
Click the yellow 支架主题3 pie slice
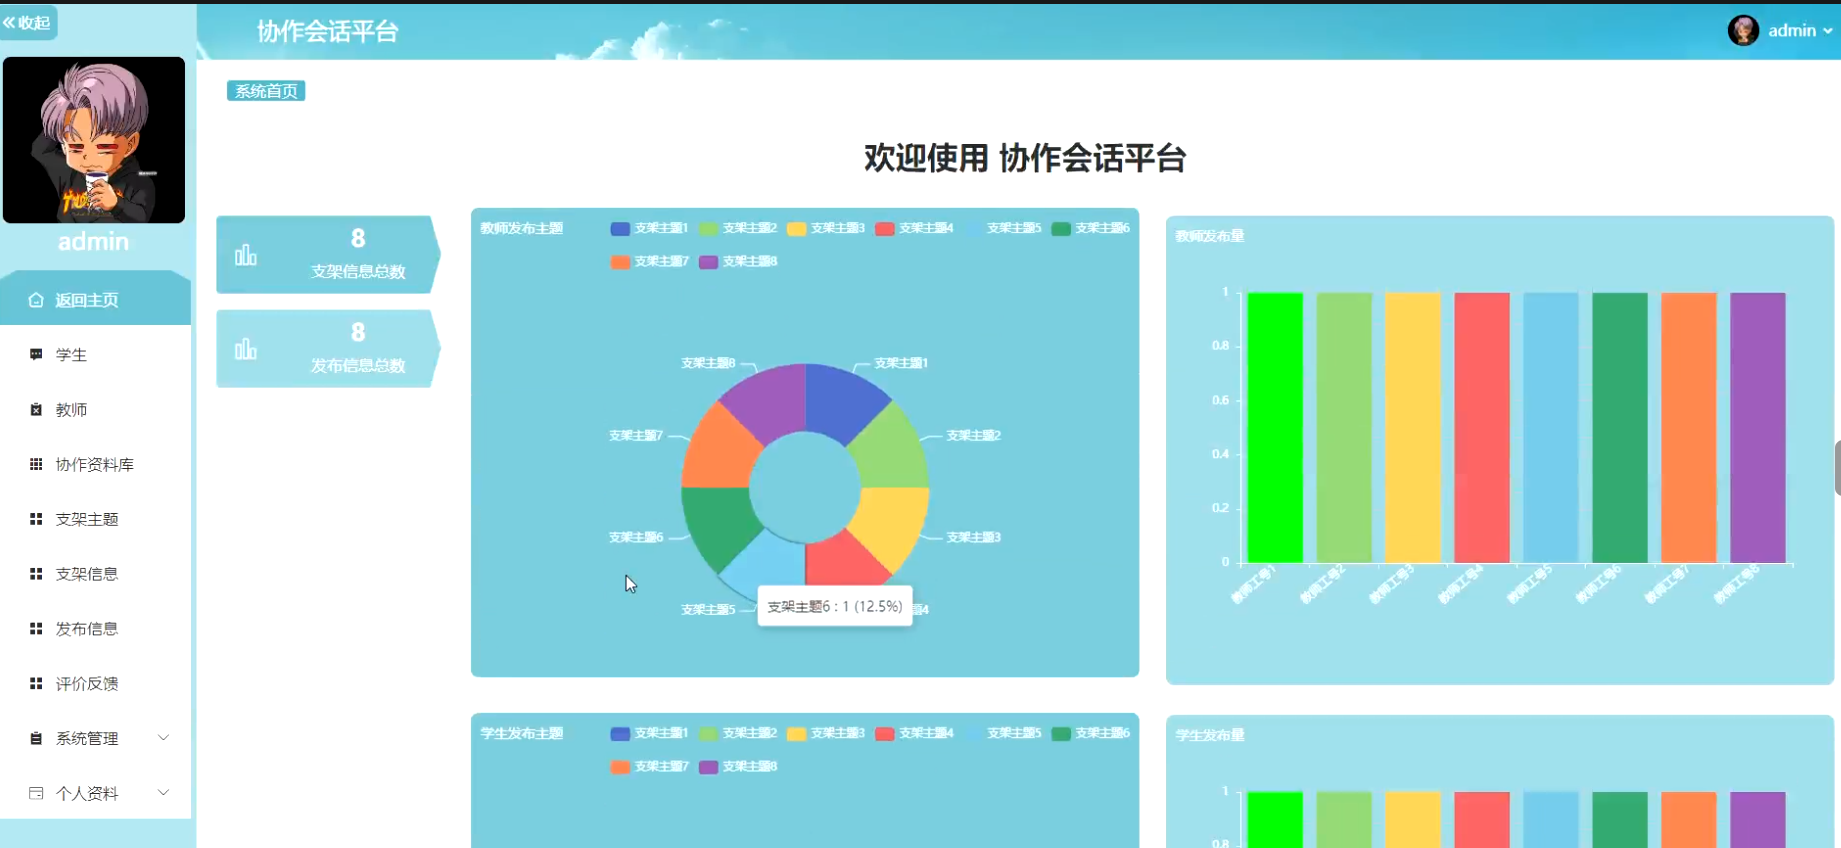890,522
